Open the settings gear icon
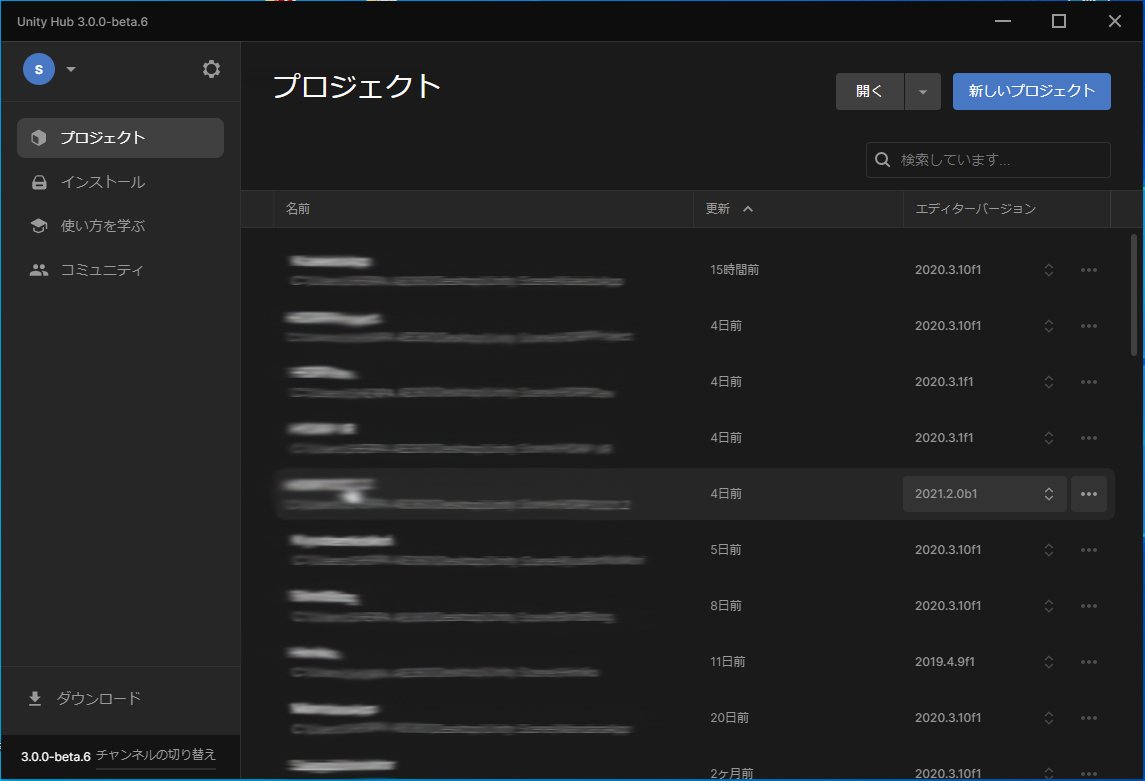Image resolution: width=1145 pixels, height=781 pixels. 211,69
